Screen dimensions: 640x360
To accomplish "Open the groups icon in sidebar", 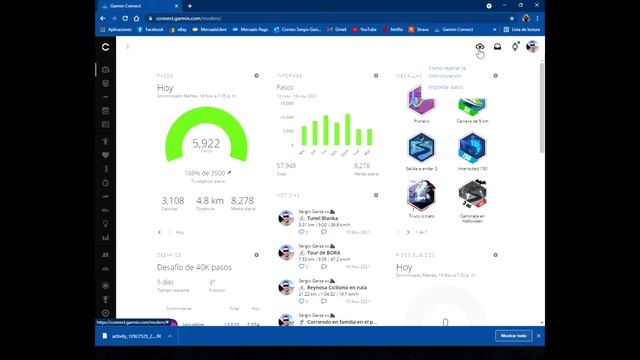I will click(105, 269).
